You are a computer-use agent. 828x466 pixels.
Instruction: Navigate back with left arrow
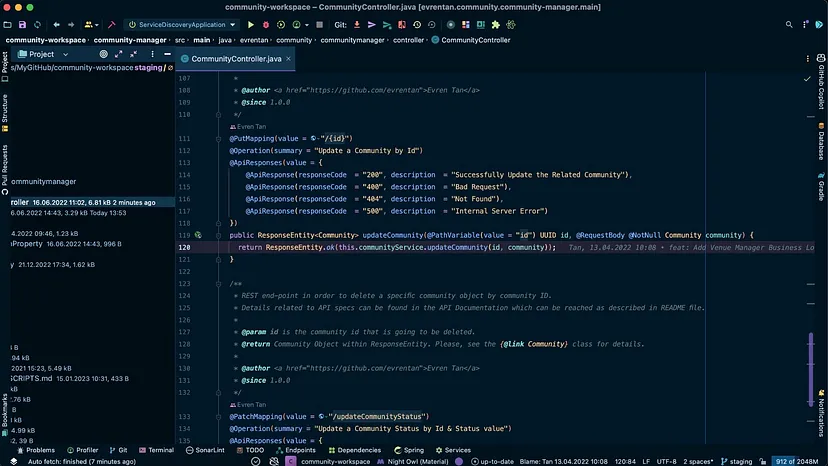coord(56,25)
